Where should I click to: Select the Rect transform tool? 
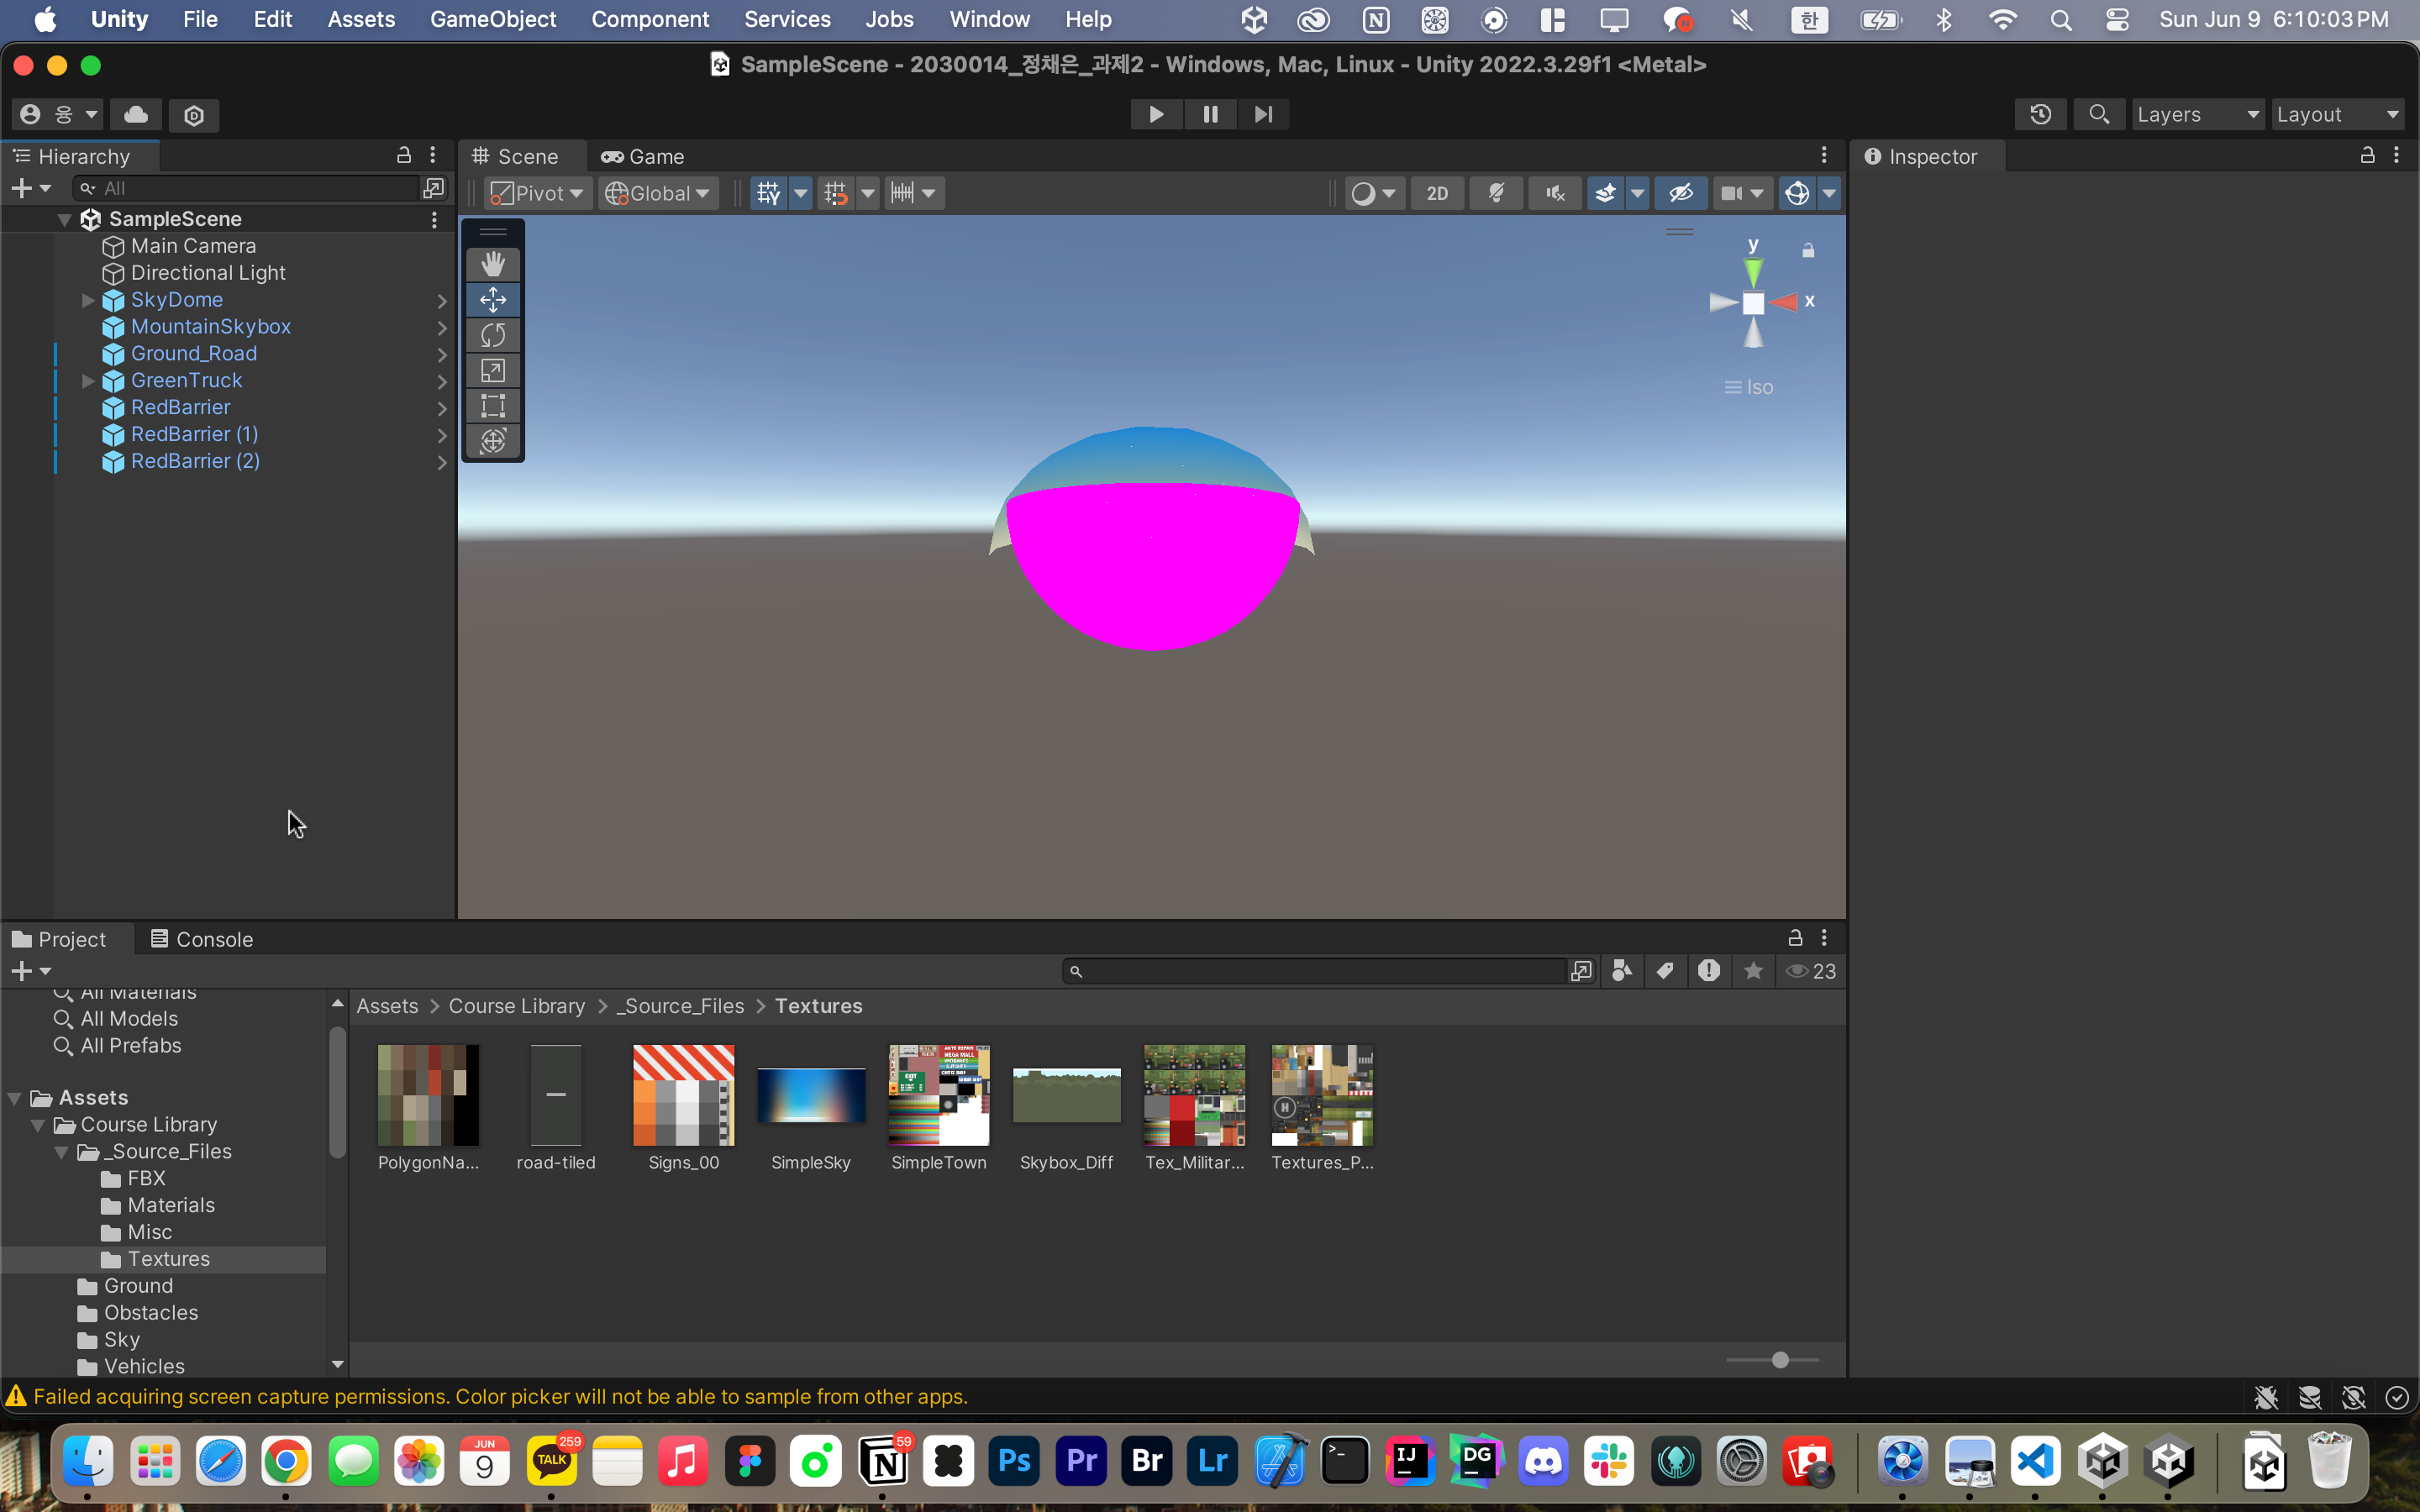(x=493, y=405)
